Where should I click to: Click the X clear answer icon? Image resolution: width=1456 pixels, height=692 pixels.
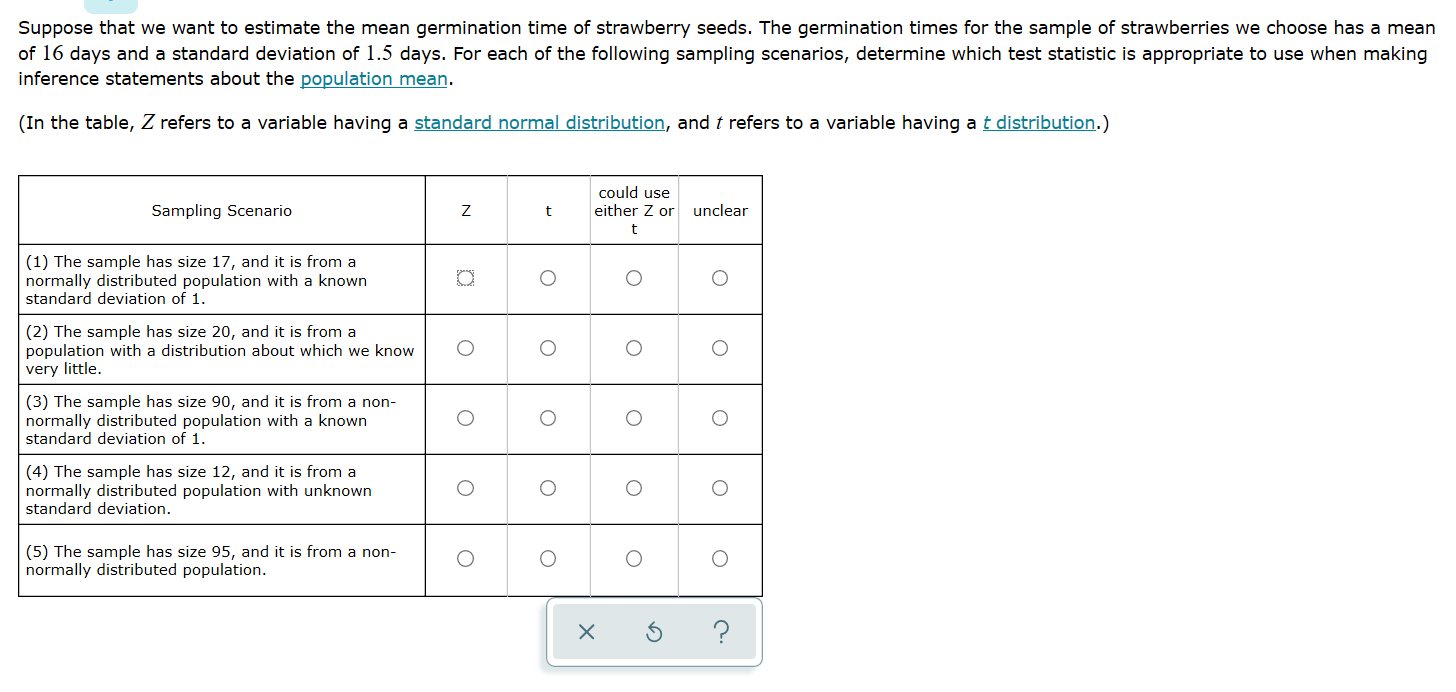[x=586, y=632]
